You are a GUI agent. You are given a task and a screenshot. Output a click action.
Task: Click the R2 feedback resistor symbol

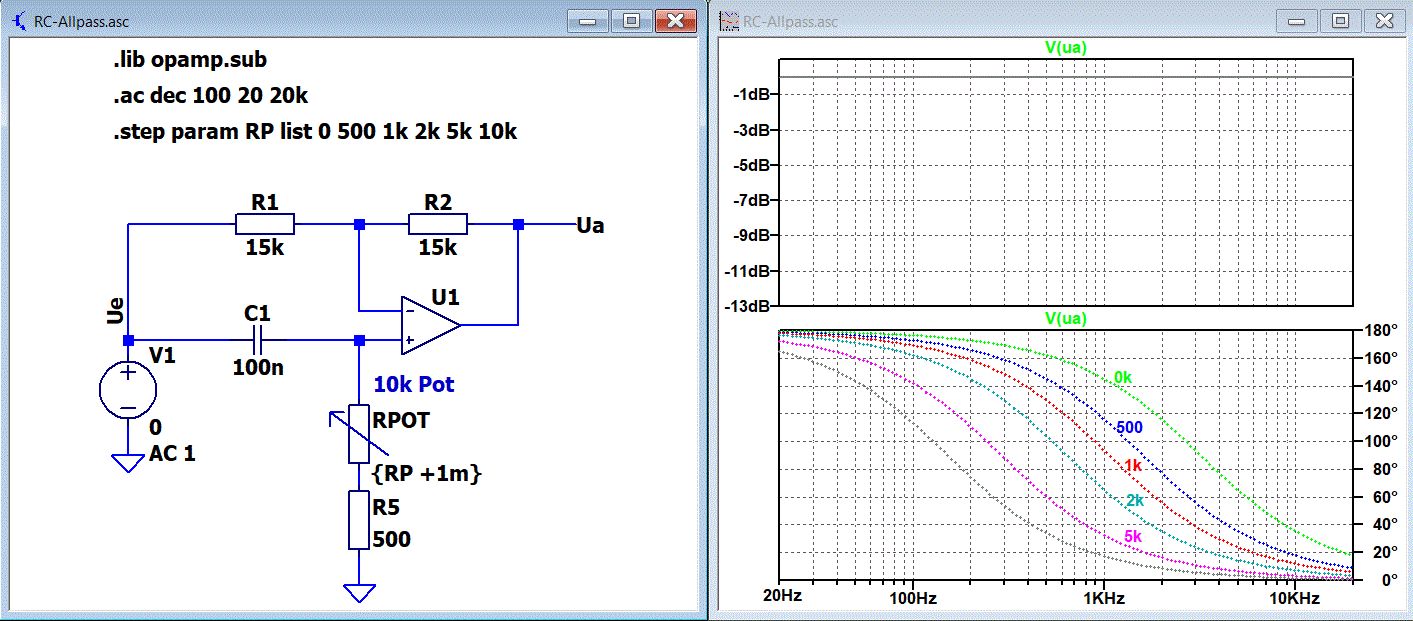point(438,225)
